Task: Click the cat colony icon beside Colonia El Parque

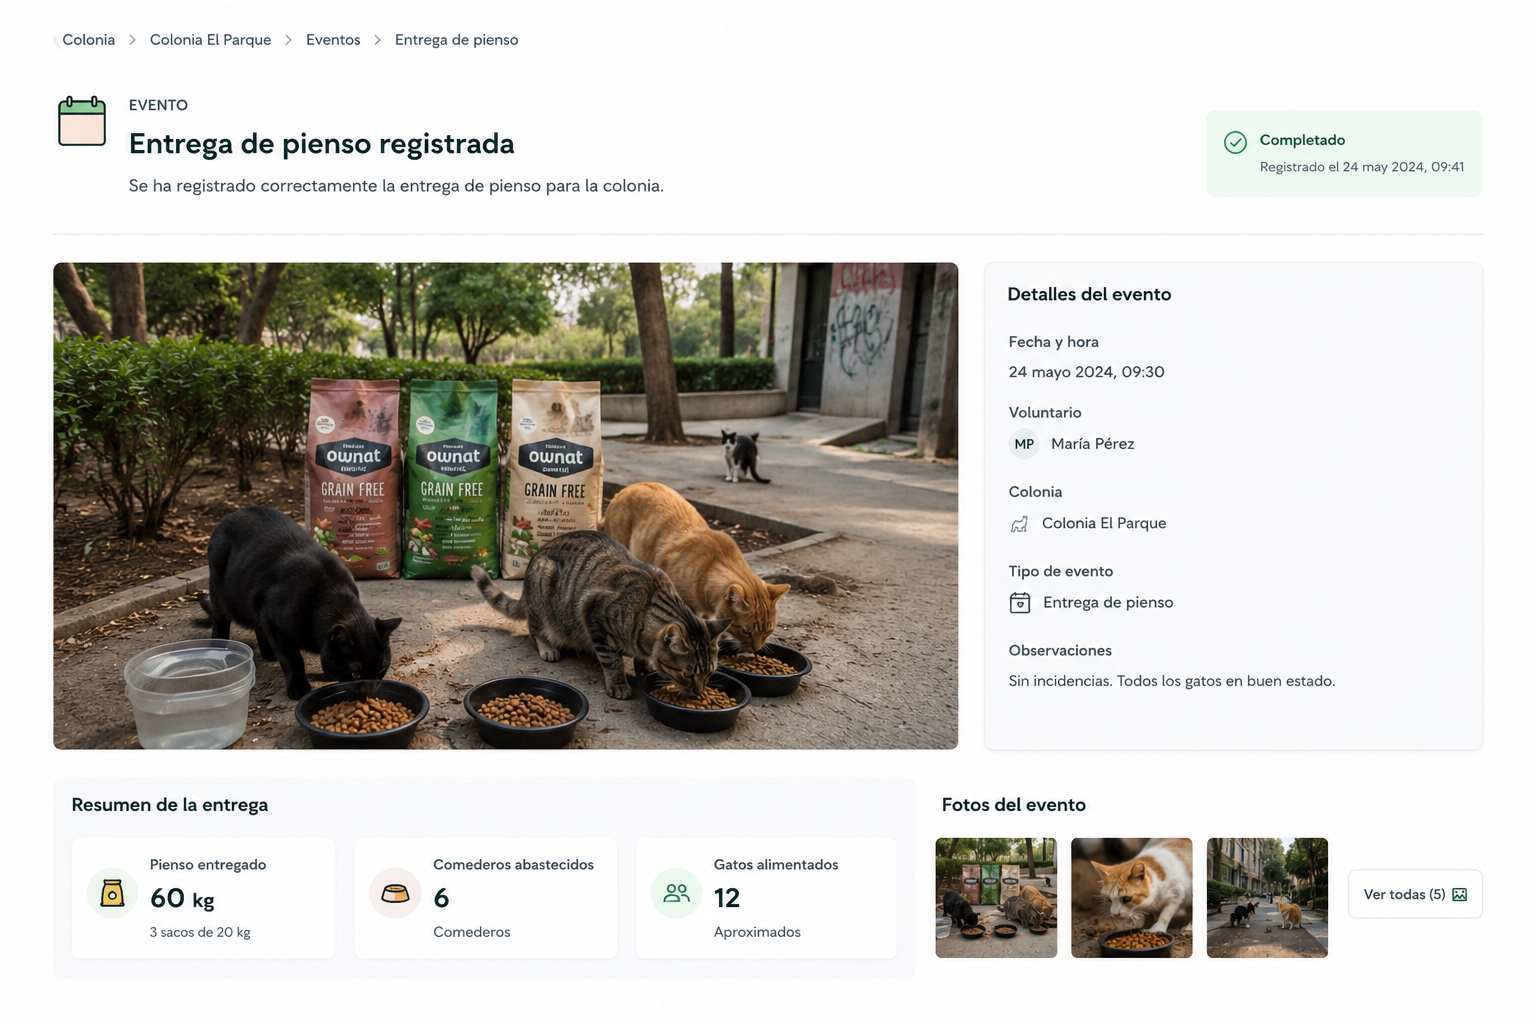Action: tap(1019, 524)
